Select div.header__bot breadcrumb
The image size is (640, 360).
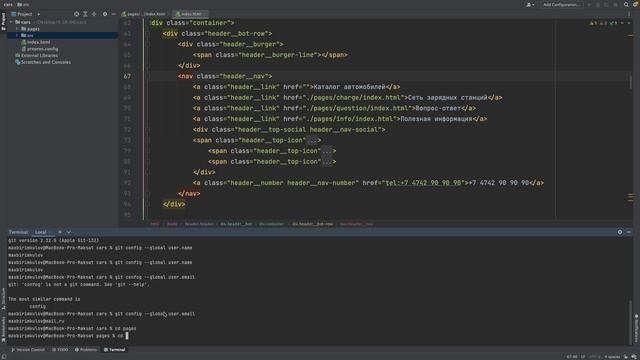[x=236, y=224]
